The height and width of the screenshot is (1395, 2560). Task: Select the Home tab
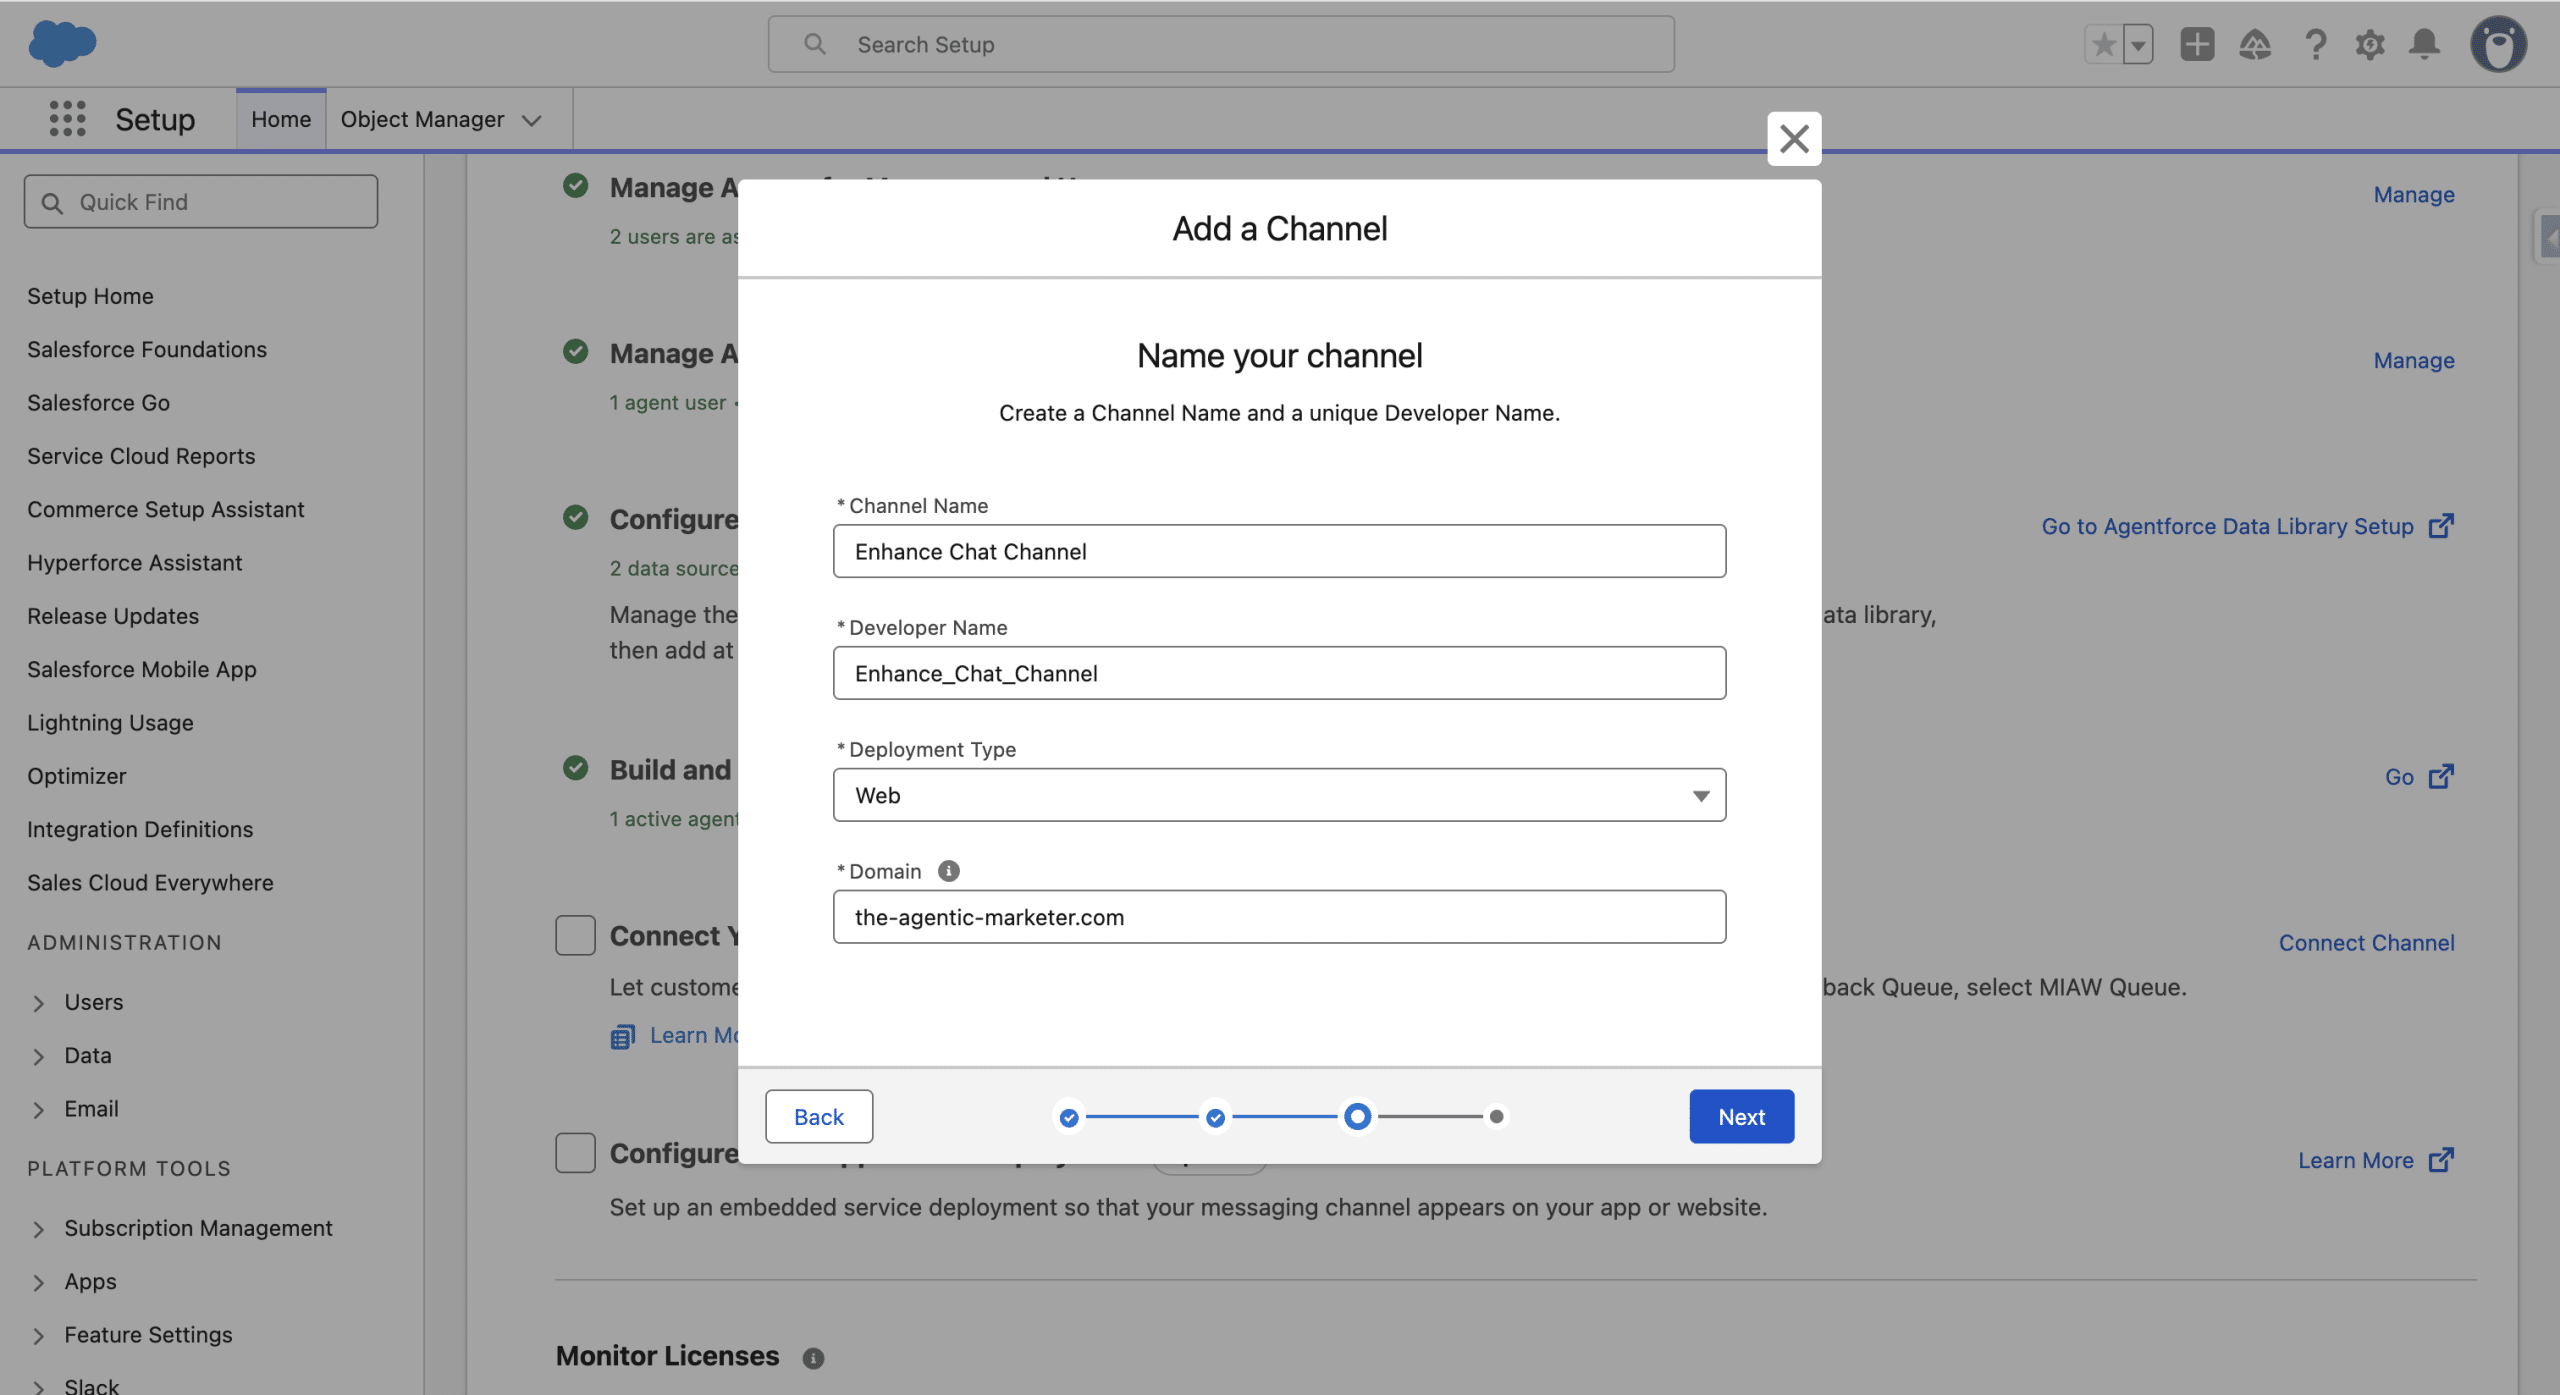[x=281, y=119]
